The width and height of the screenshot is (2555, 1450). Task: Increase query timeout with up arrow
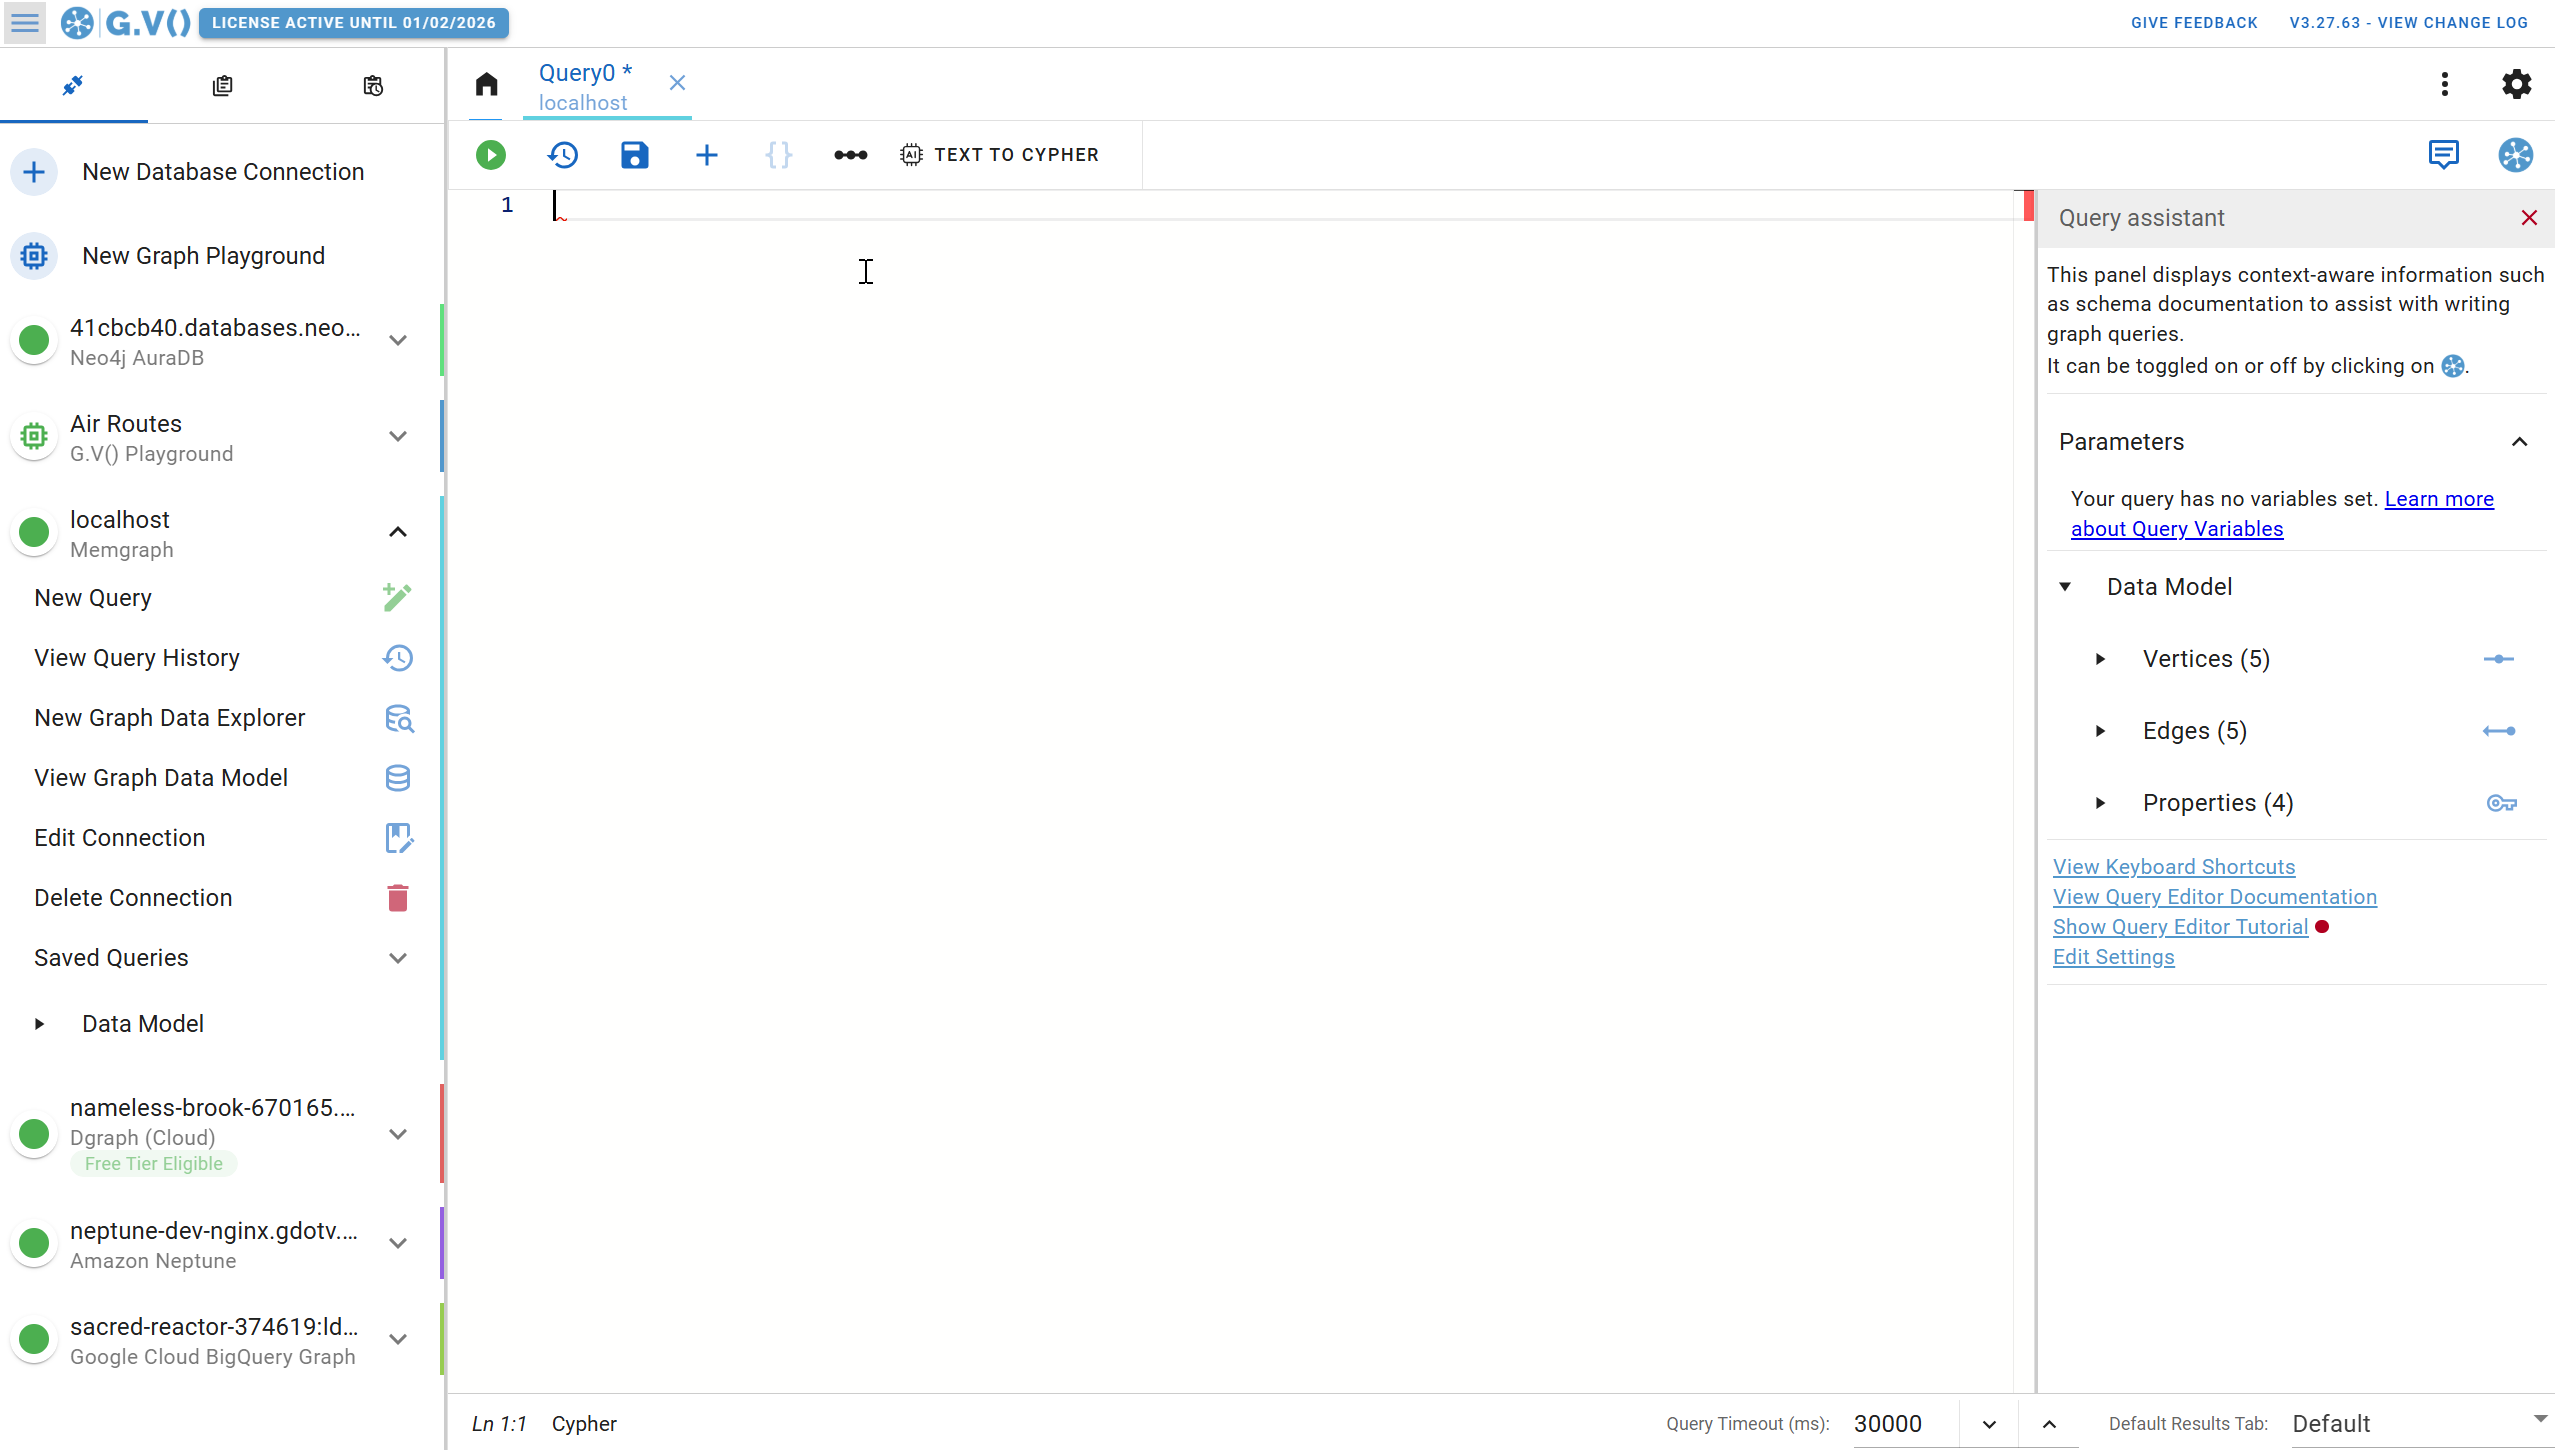(2048, 1424)
